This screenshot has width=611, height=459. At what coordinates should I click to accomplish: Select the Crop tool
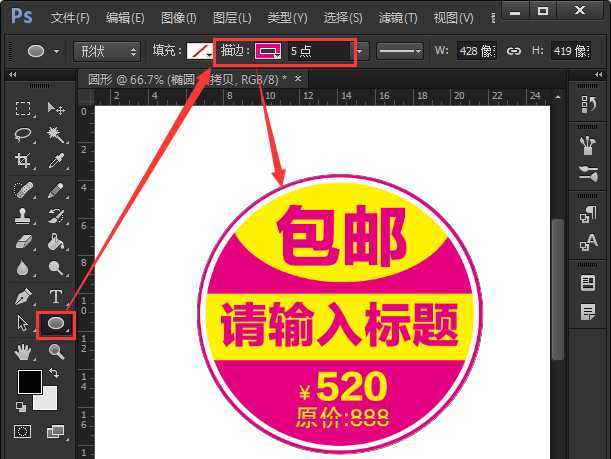point(23,160)
